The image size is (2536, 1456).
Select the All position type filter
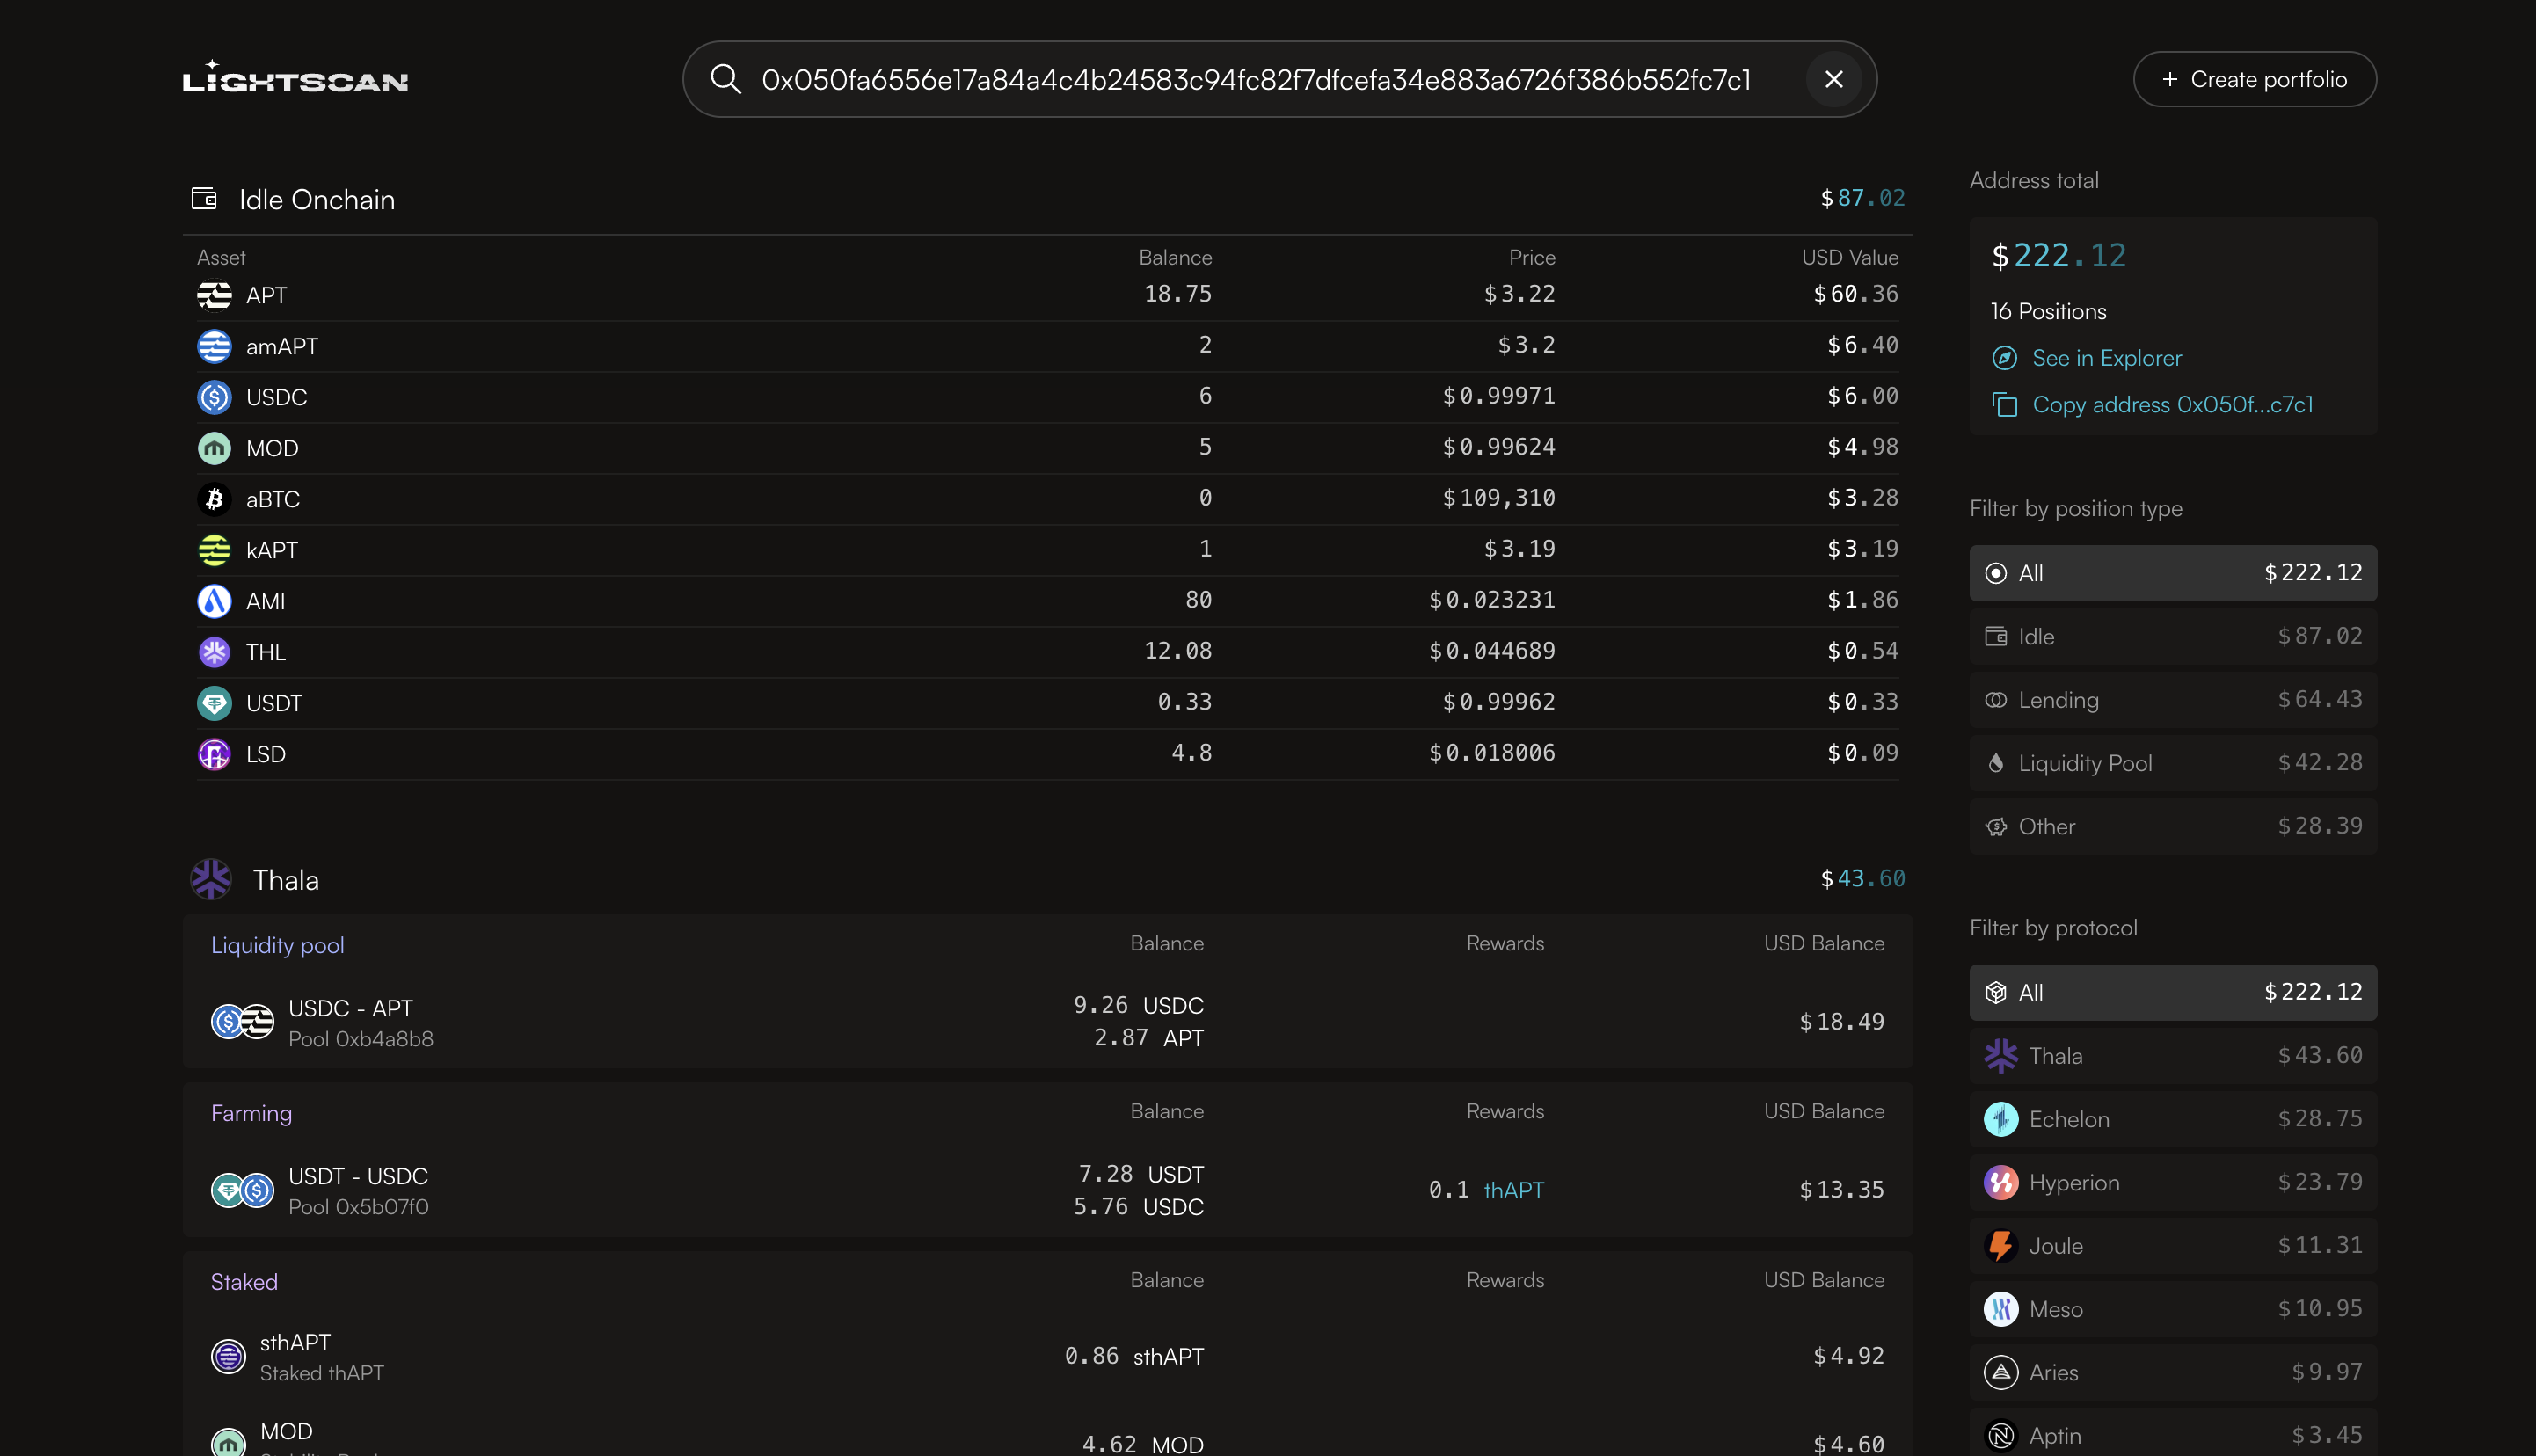2172,573
